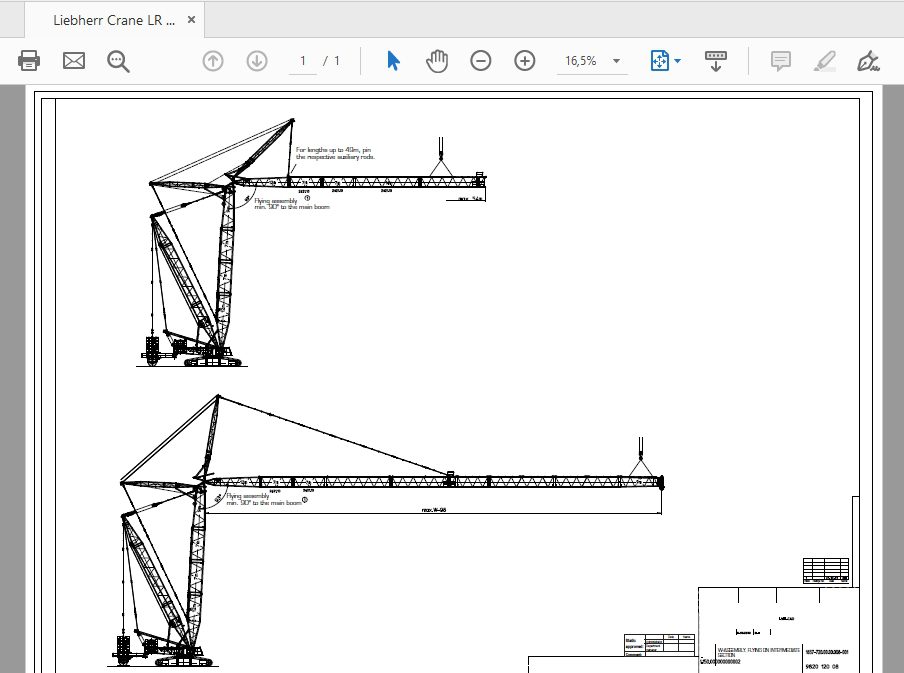Screen dimensions: 904x673
Task: Click the Zoom In plus icon
Action: click(524, 60)
